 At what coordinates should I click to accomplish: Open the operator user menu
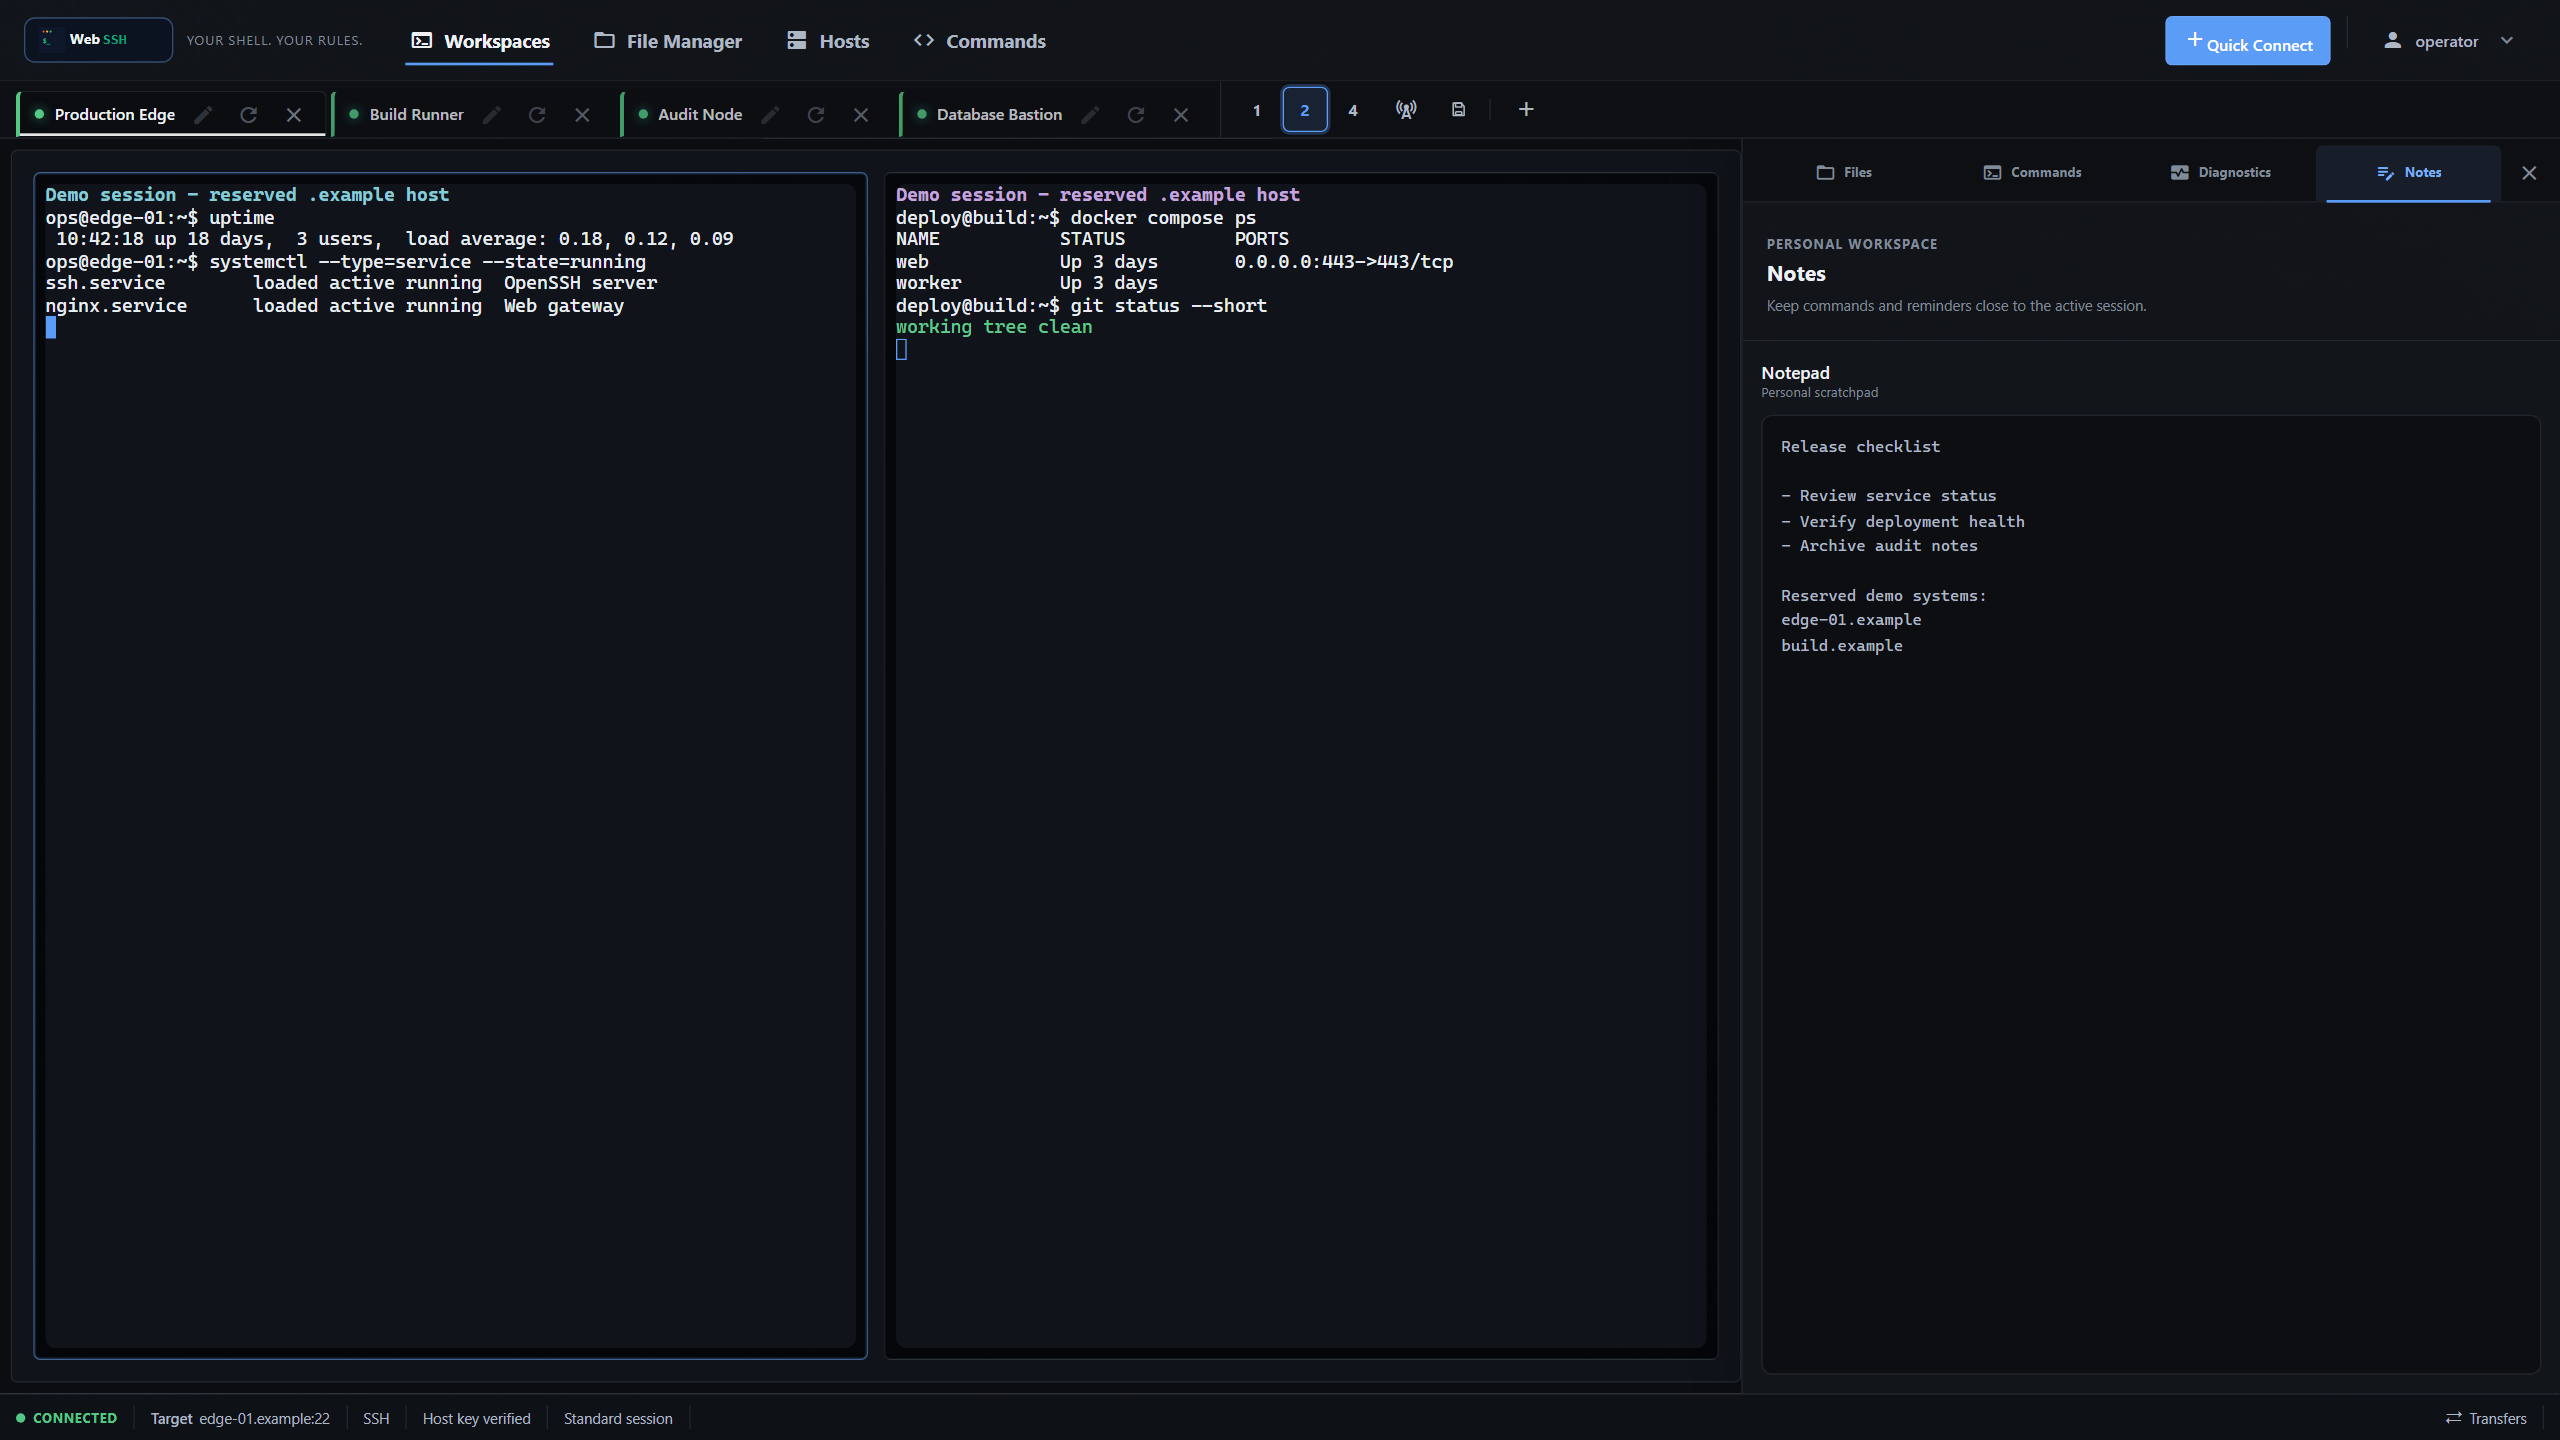[x=2448, y=41]
